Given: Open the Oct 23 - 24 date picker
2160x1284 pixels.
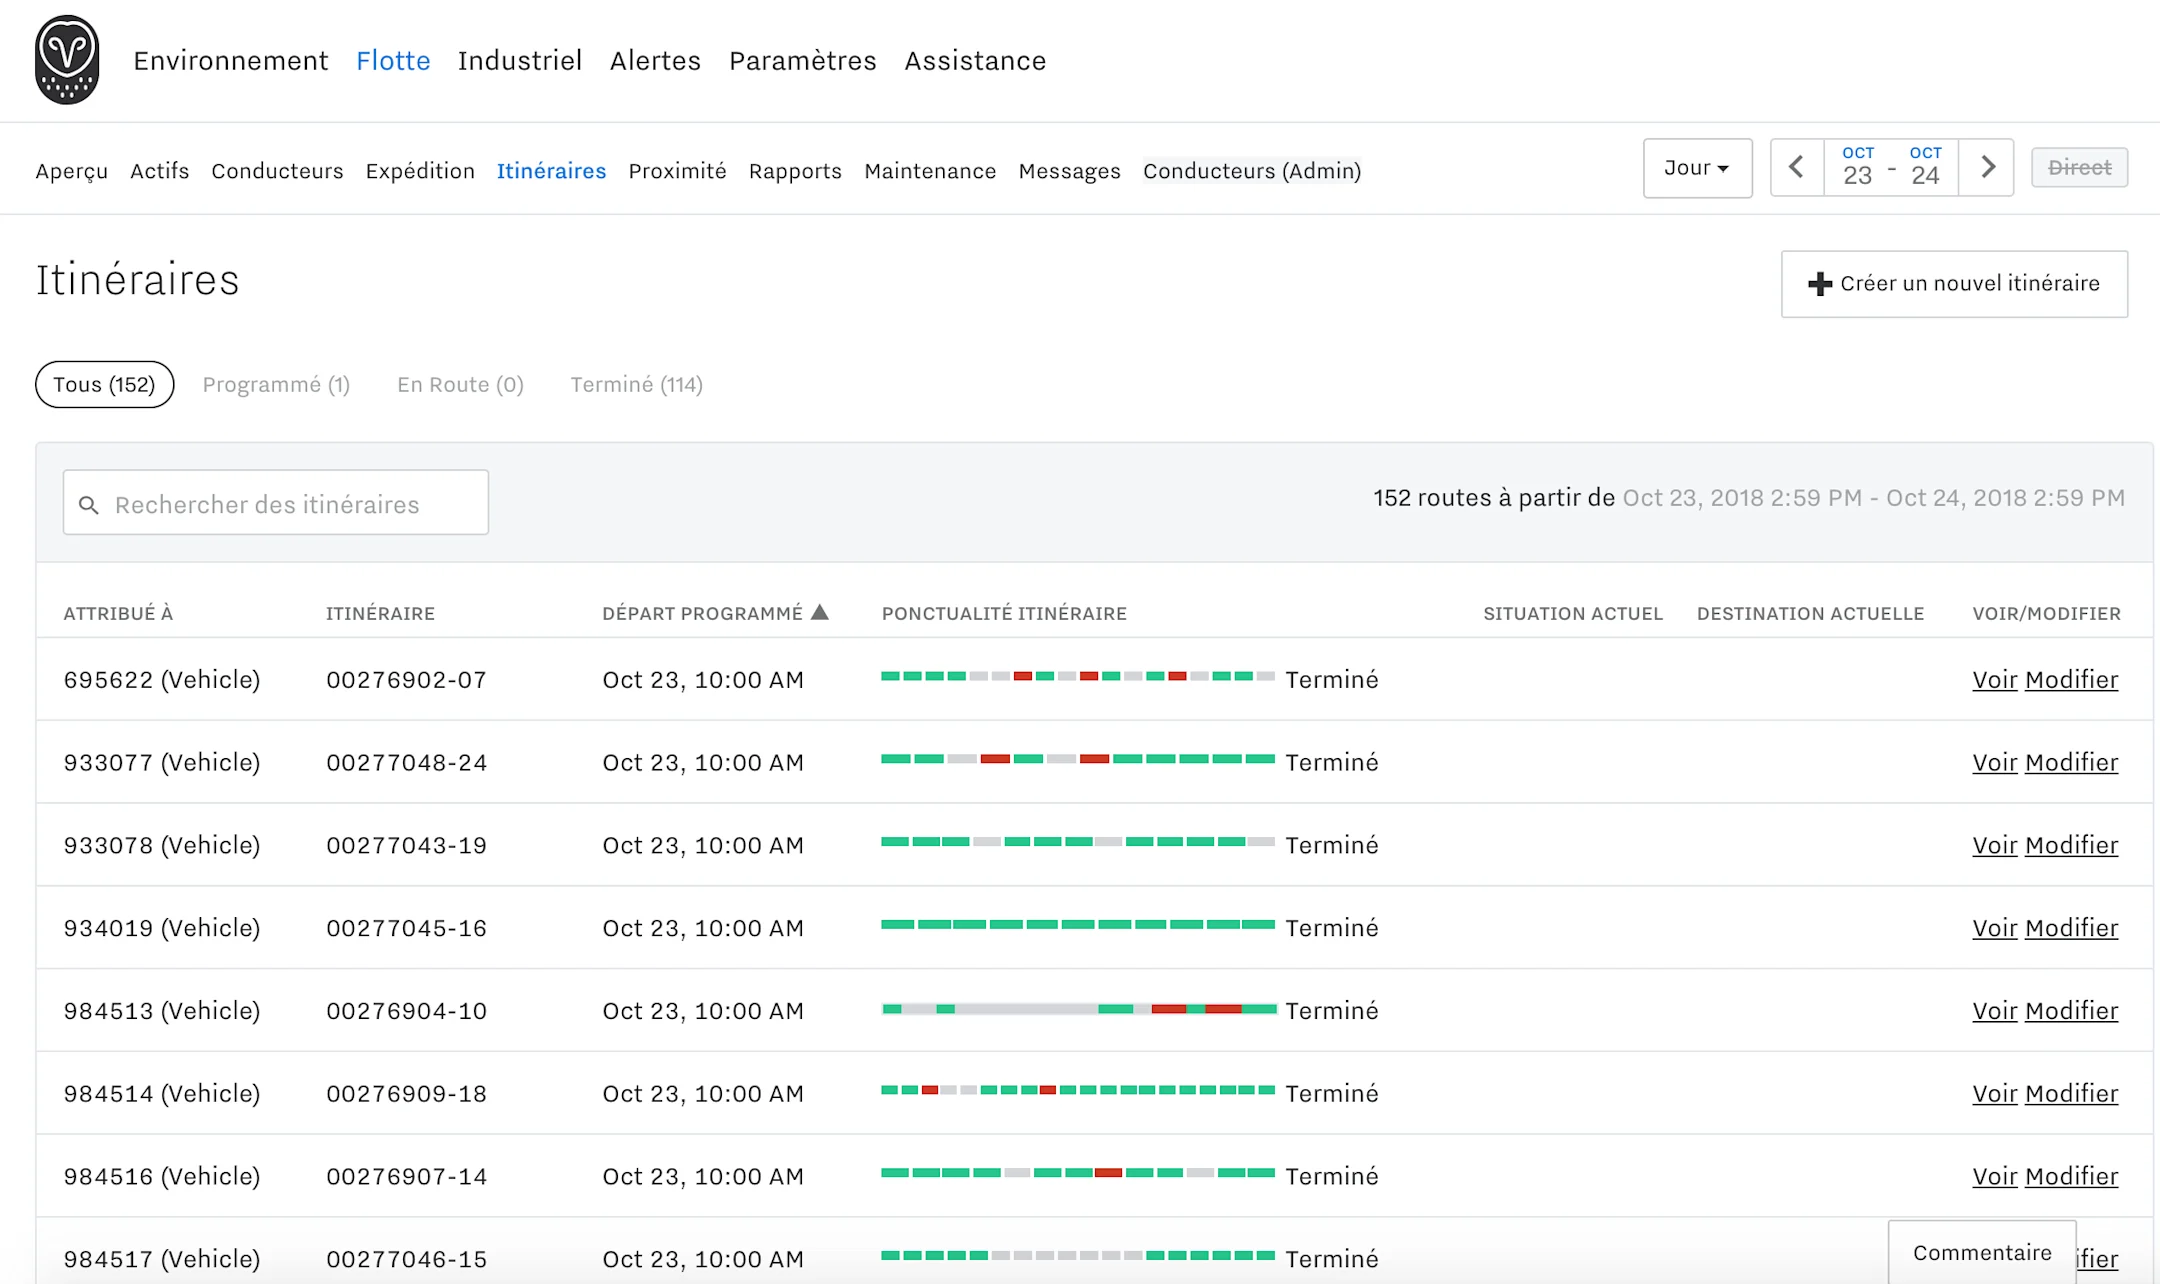Looking at the screenshot, I should tap(1890, 168).
